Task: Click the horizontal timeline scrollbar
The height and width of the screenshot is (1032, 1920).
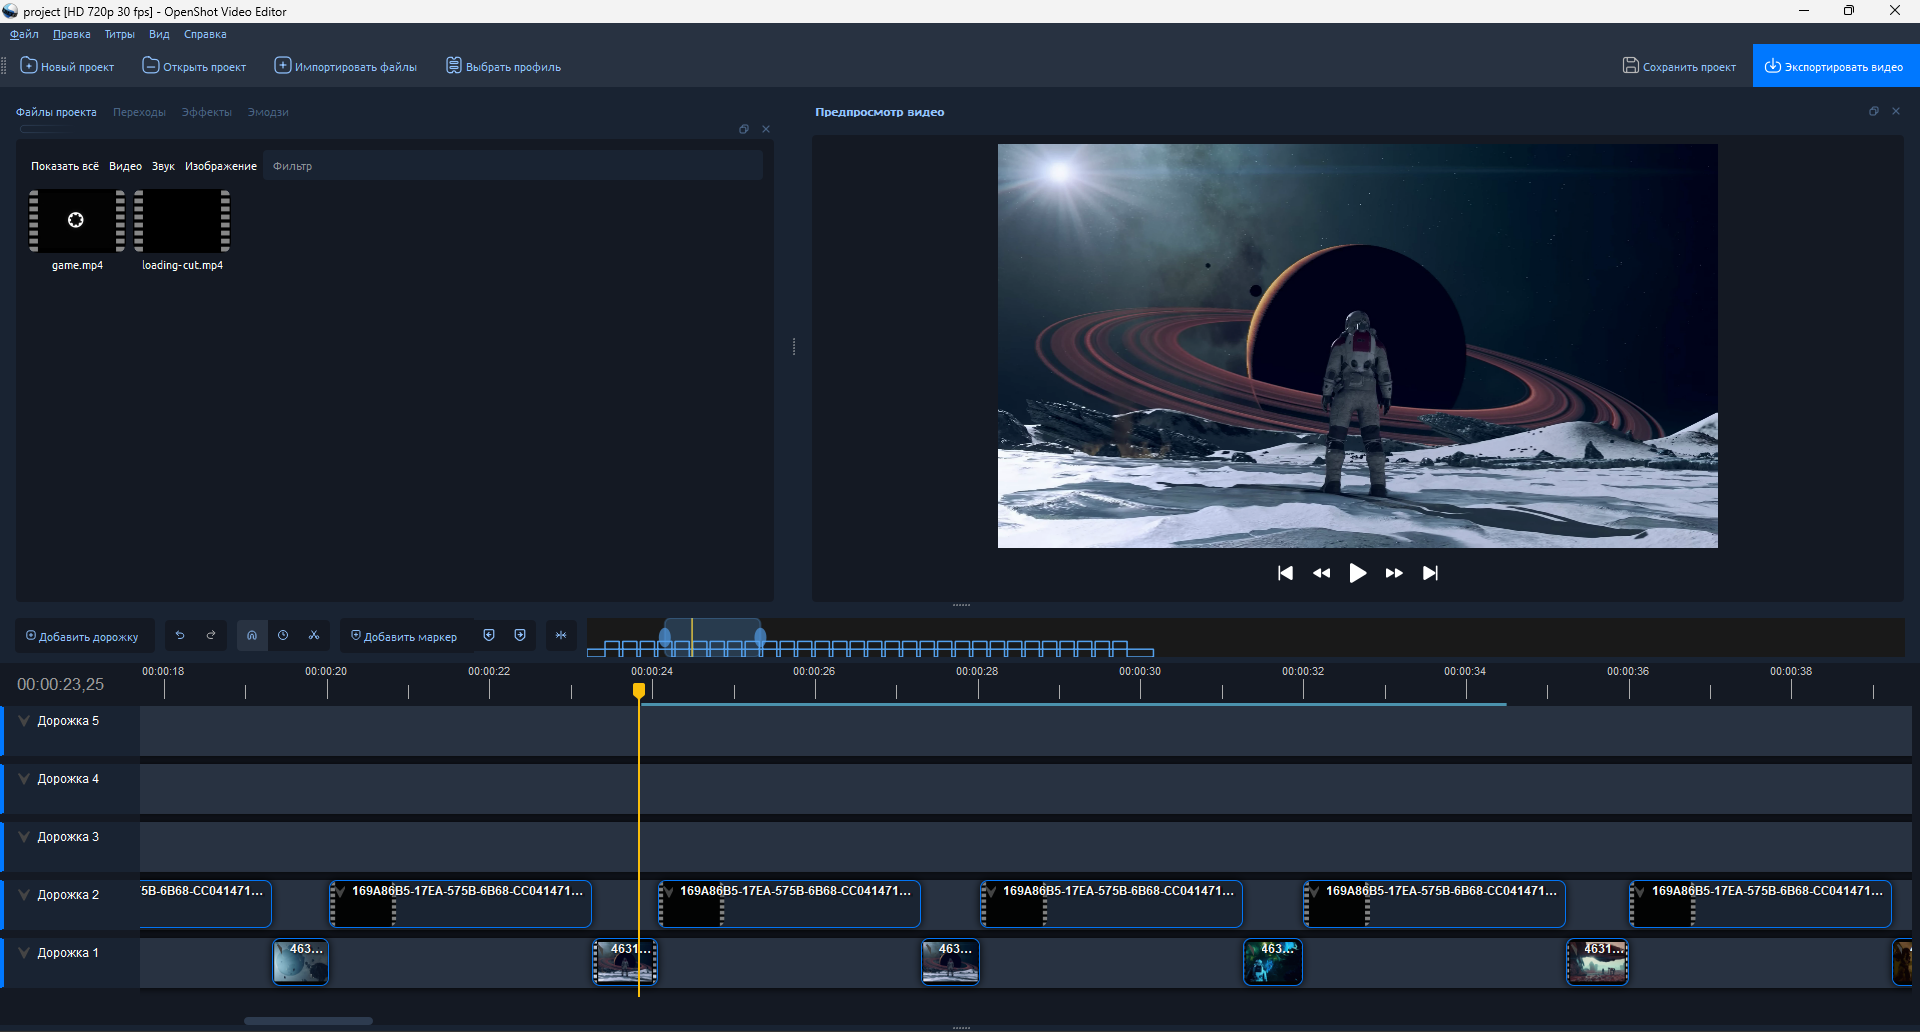Action: tap(308, 1021)
